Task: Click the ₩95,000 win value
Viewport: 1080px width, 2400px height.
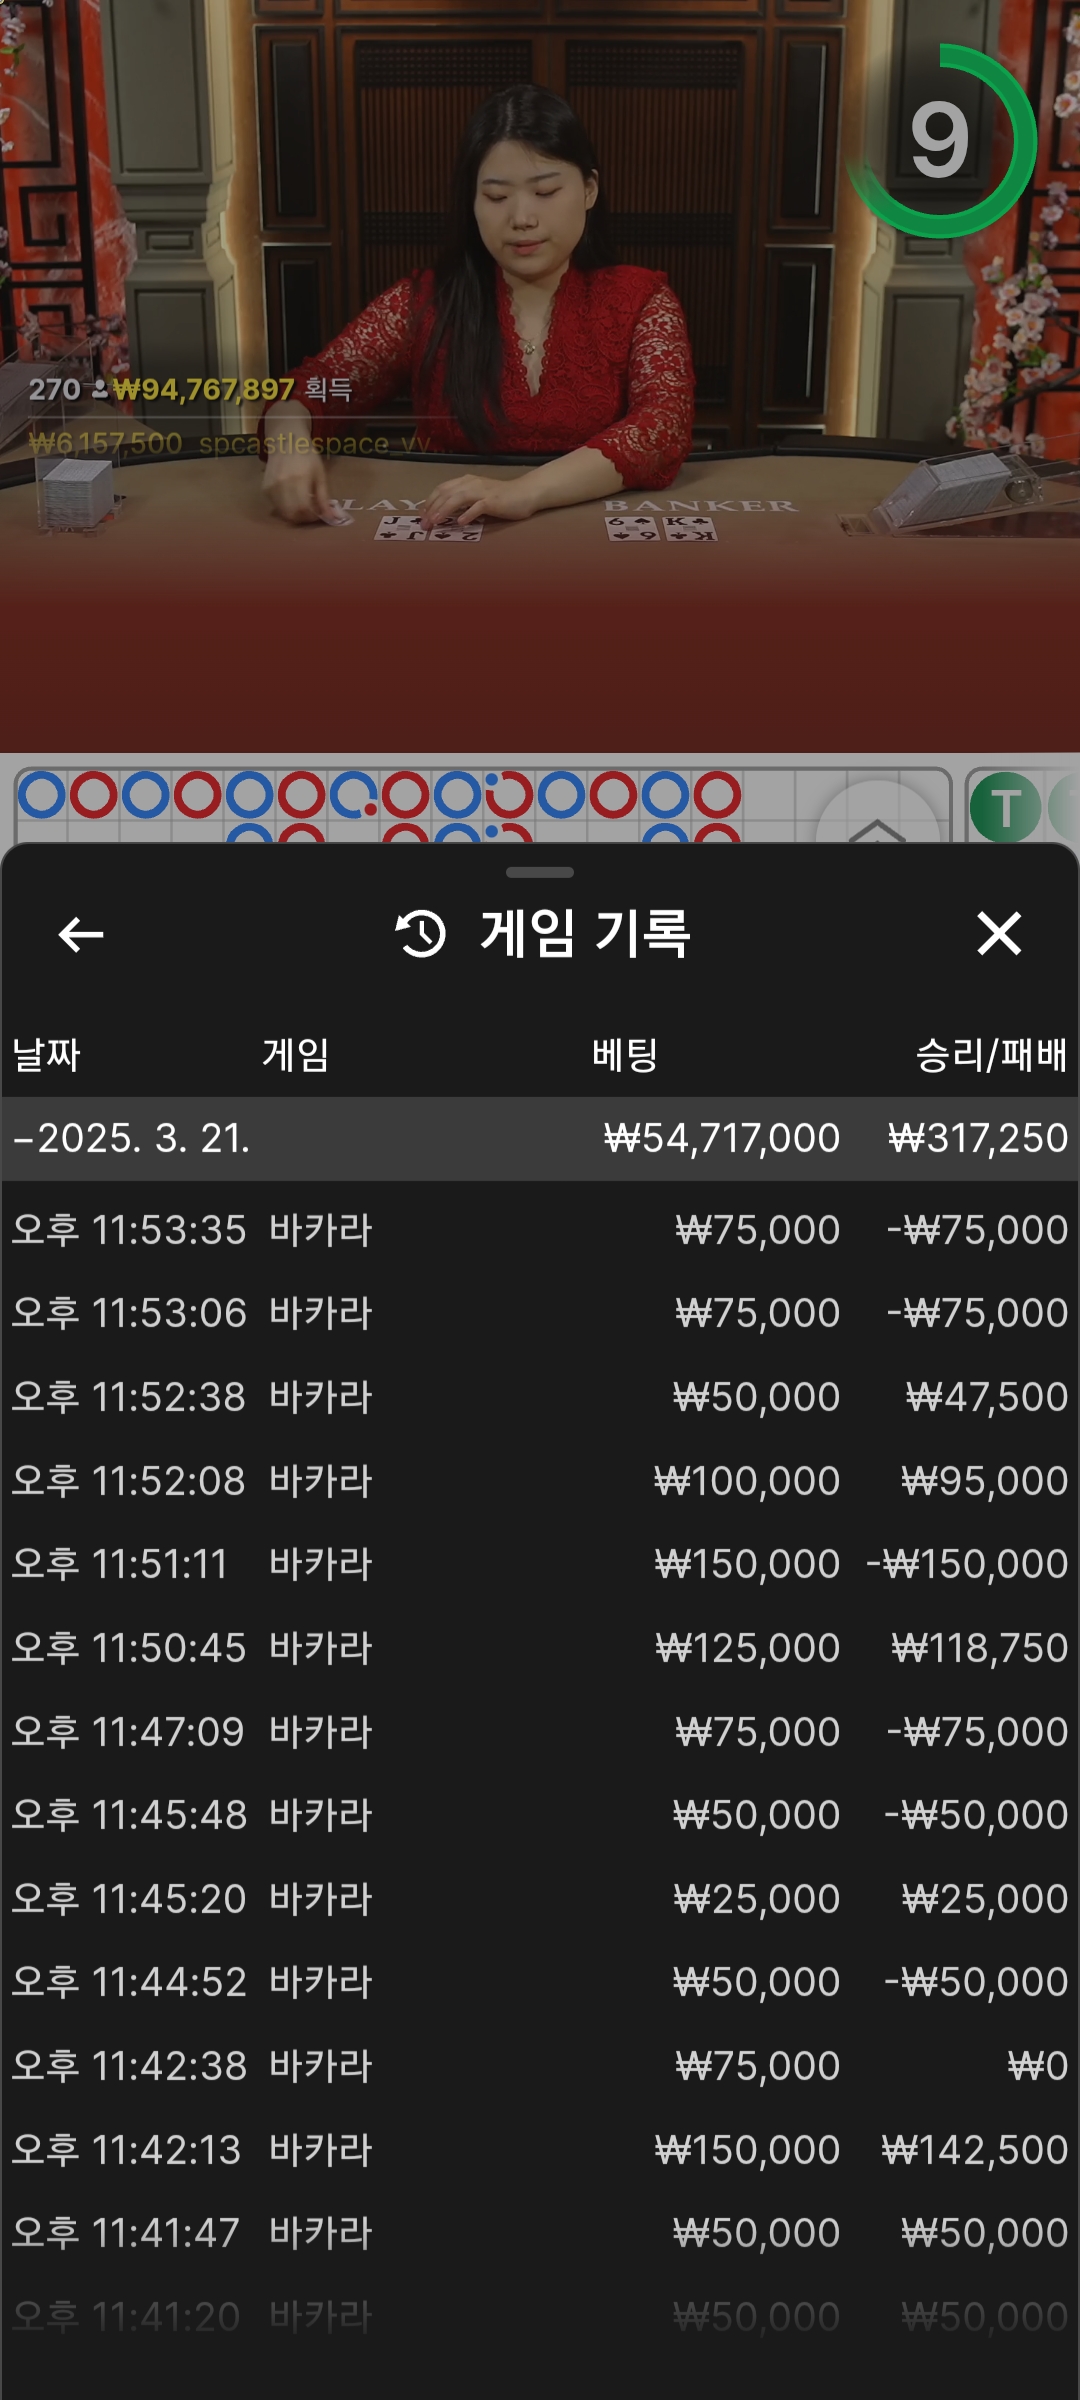Action: tap(985, 1481)
